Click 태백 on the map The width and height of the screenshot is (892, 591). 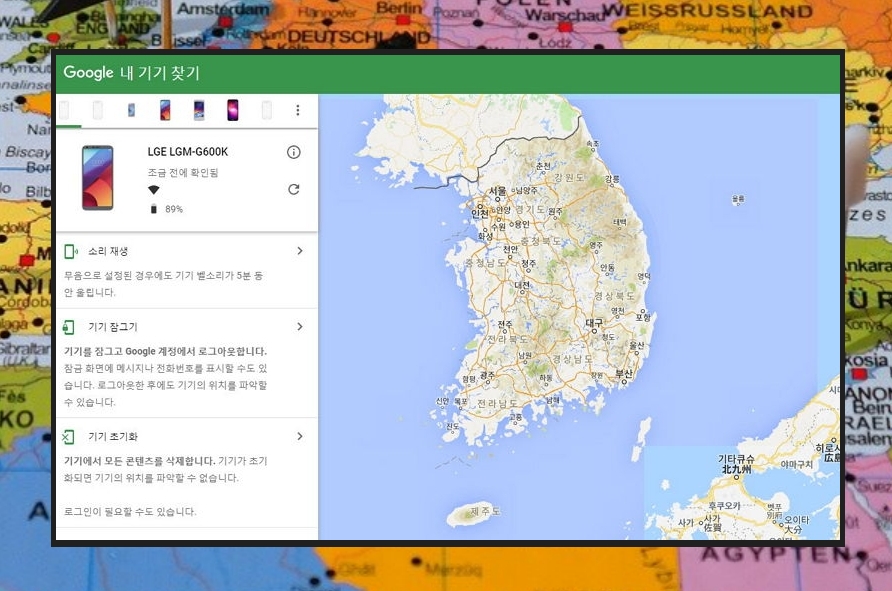pos(620,222)
